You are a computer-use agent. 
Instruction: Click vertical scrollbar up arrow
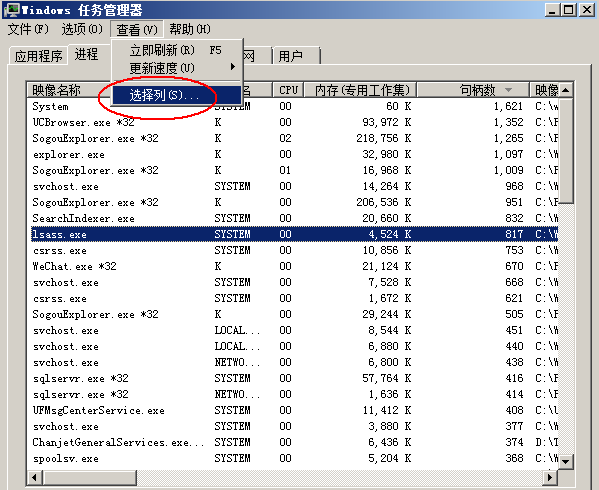(566, 90)
